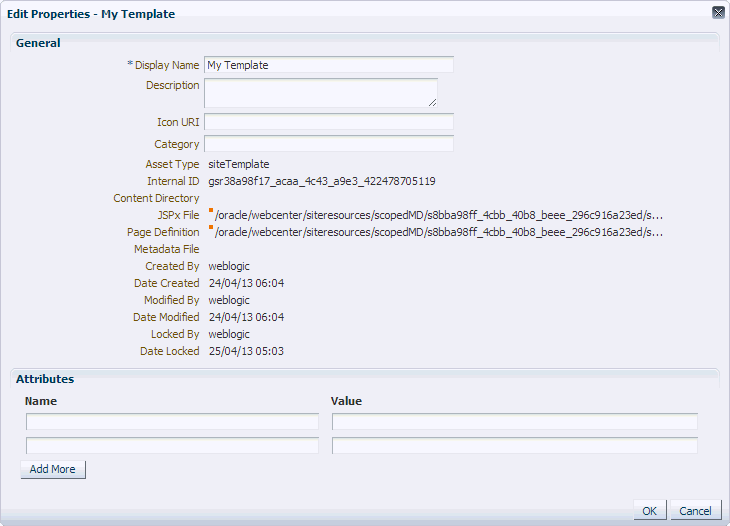Click the orange marker beside the JSPx File path

211,210
